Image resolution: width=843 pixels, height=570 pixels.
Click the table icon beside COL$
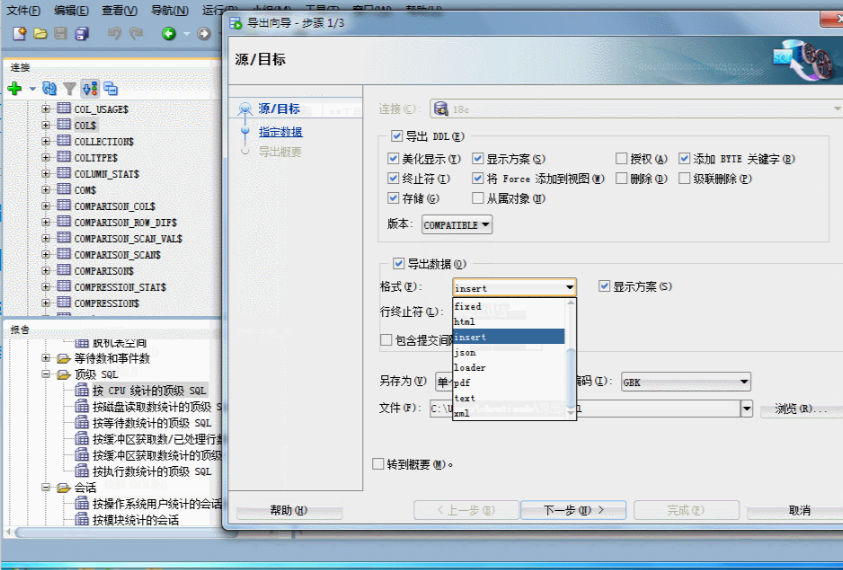64,125
